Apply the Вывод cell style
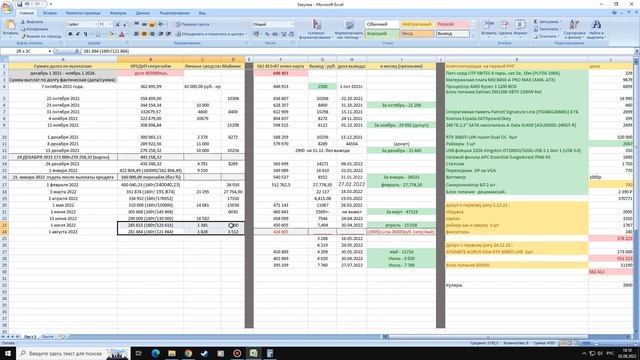This screenshot has width=640, height=360. pyautogui.click(x=452, y=34)
